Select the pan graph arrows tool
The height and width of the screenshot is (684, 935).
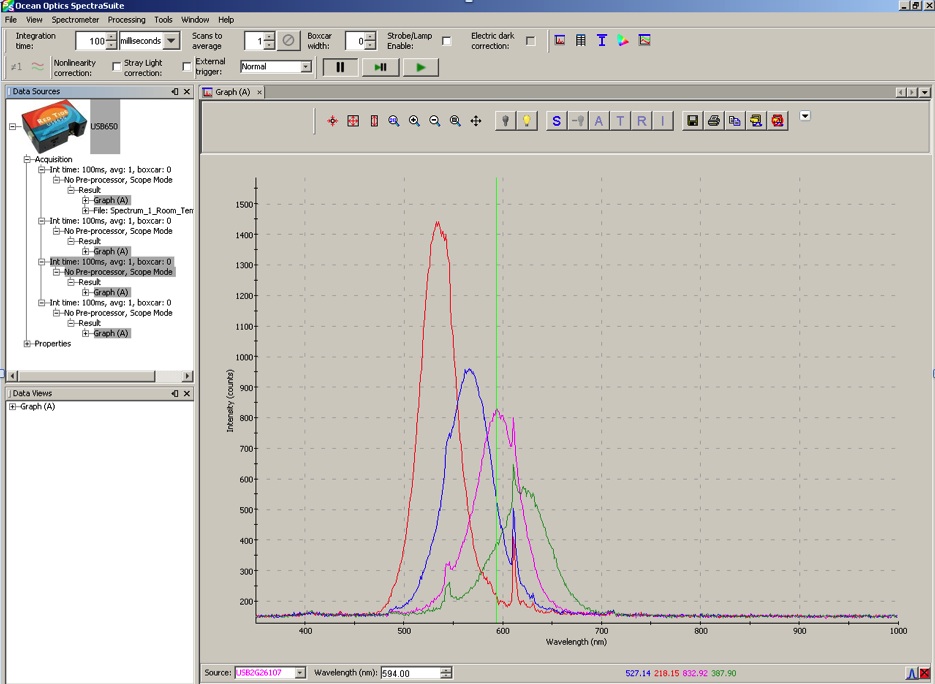point(476,121)
